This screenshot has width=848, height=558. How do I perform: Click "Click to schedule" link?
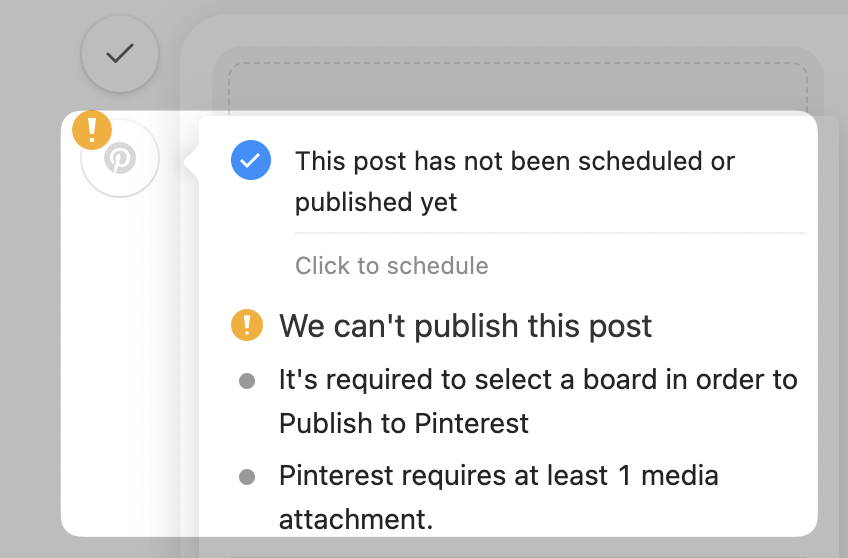point(392,266)
